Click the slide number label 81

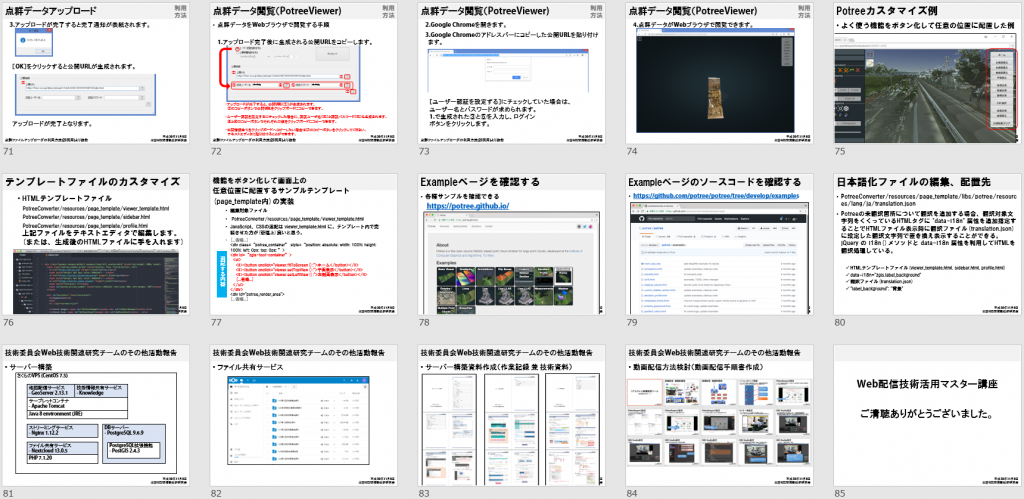pos(8,493)
